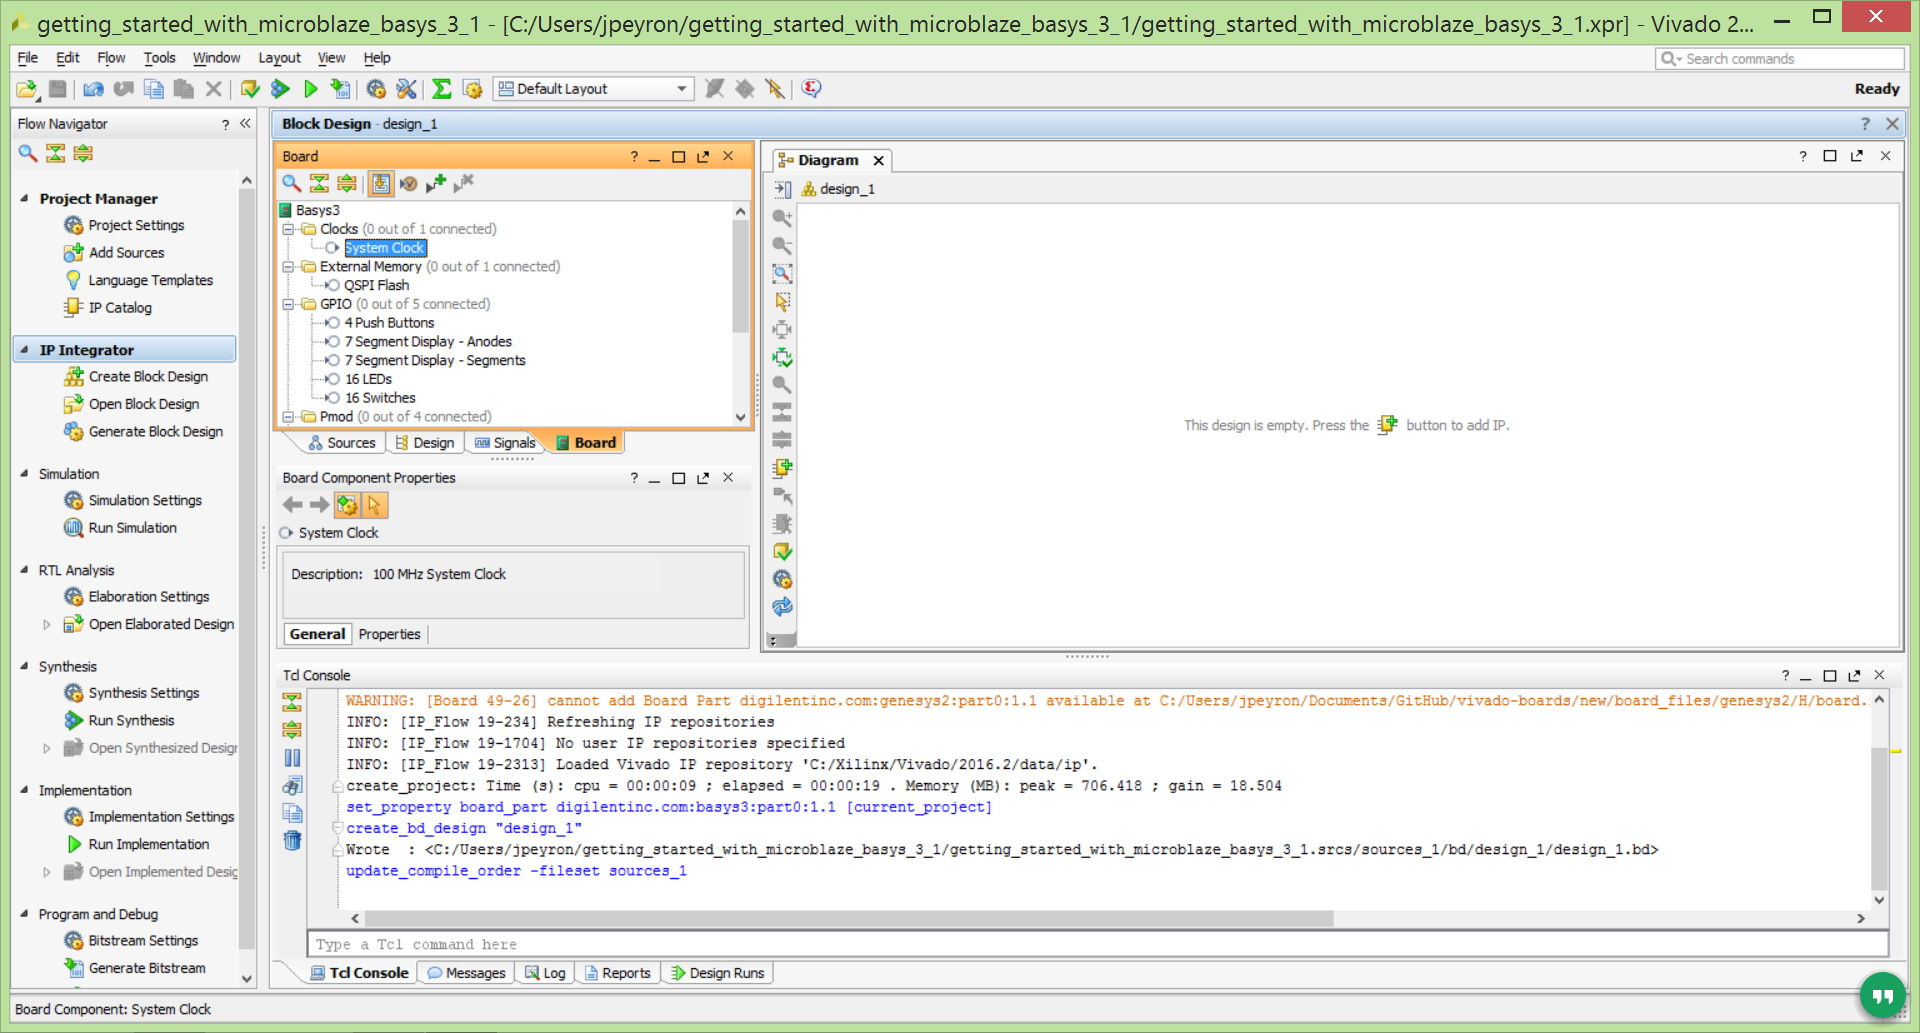
Task: Switch to the Design Runs tab
Action: point(717,973)
